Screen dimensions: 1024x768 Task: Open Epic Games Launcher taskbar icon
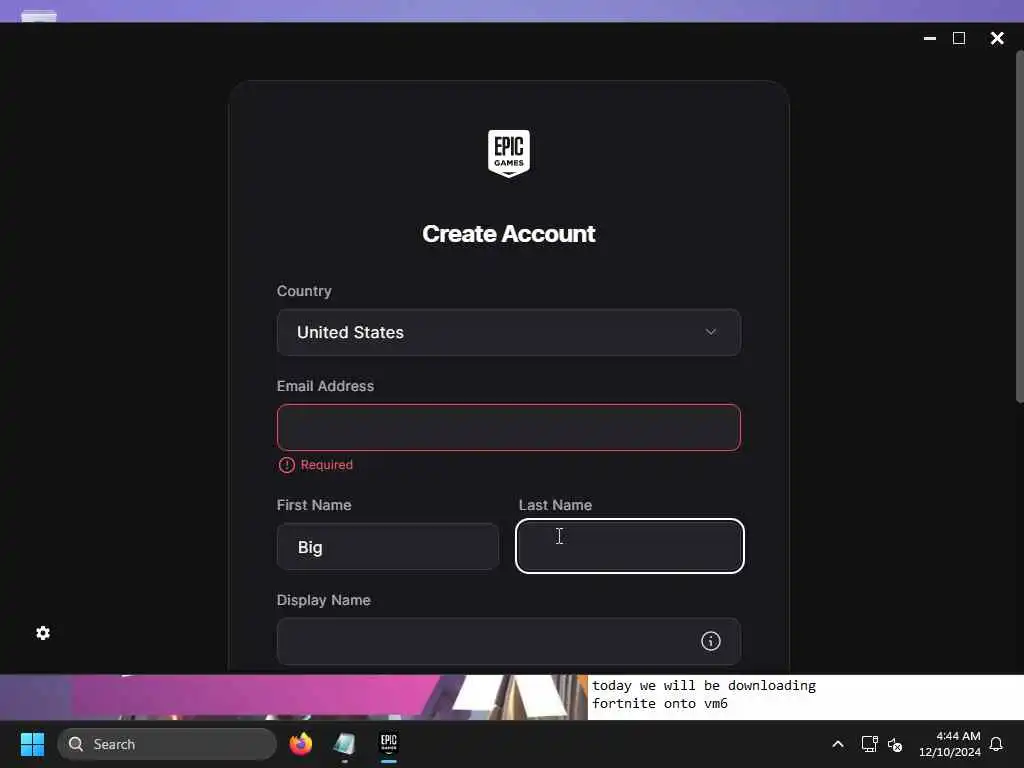coord(389,743)
